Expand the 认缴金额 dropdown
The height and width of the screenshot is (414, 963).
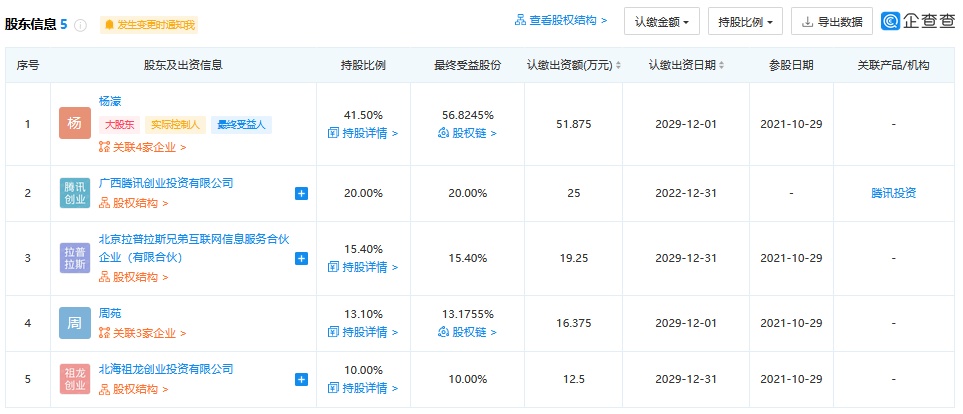(661, 21)
